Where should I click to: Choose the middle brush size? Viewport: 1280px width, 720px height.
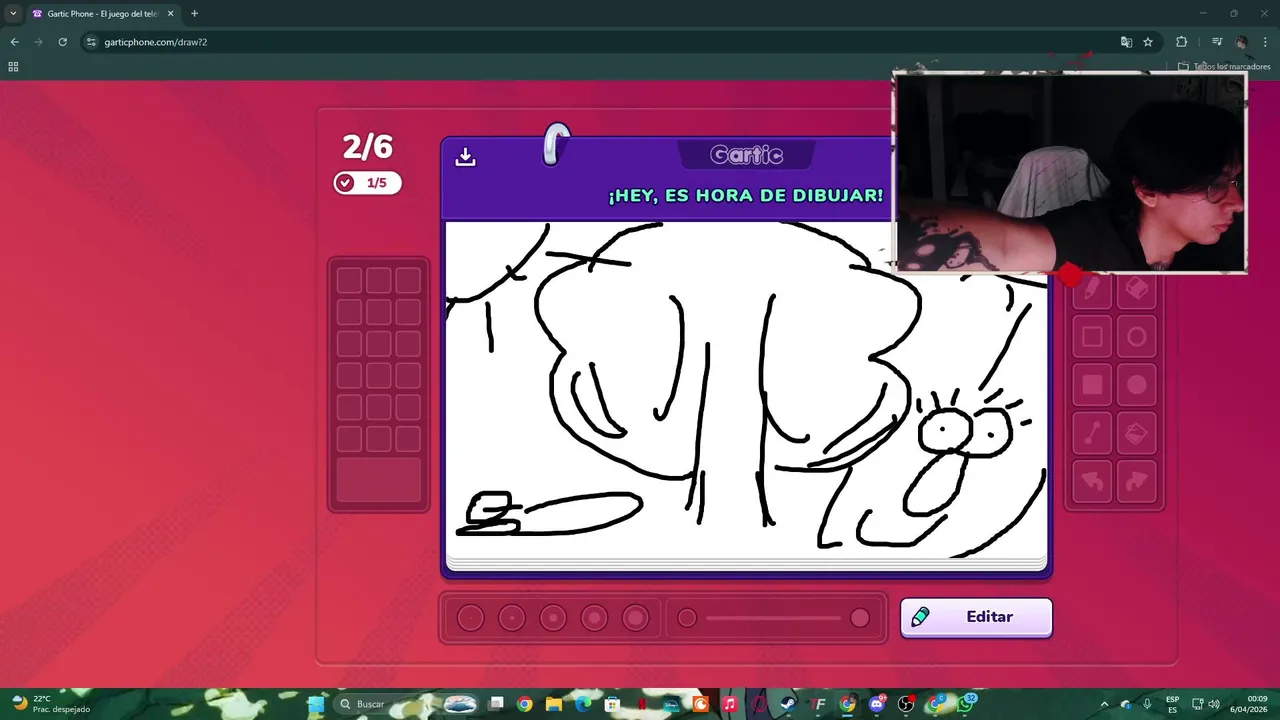(x=553, y=618)
